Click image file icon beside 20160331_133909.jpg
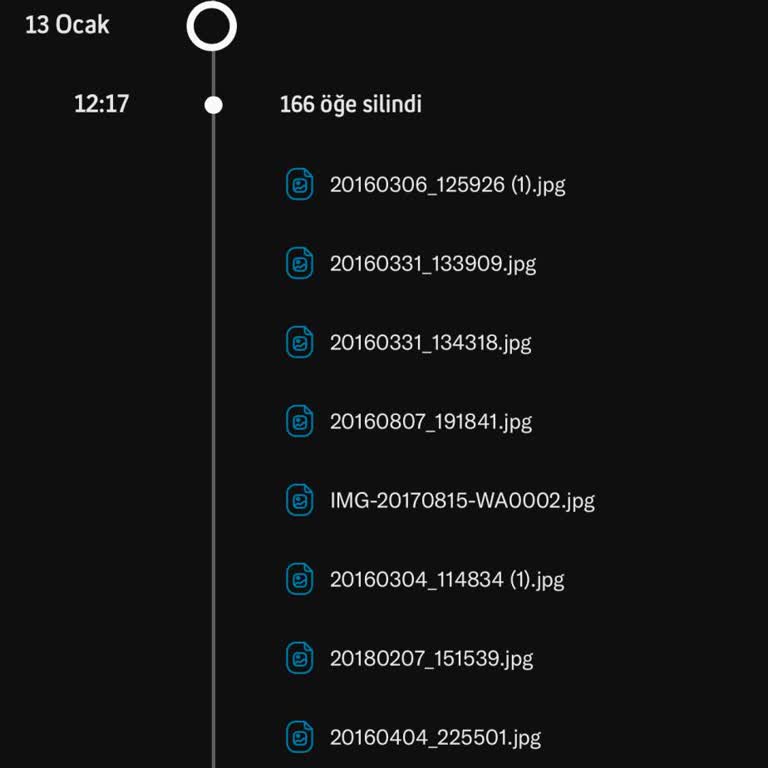The width and height of the screenshot is (768, 768). pos(299,263)
